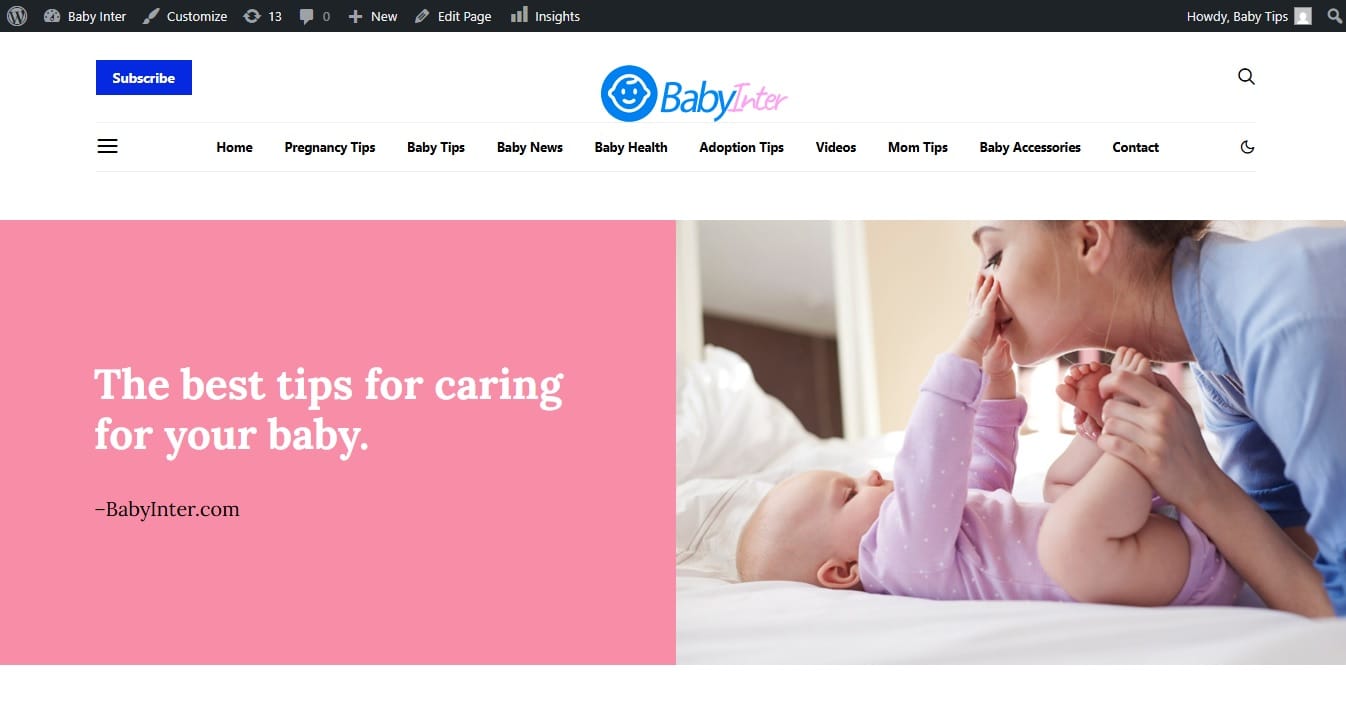Click the blue Subscribe button
Image resolution: width=1346 pixels, height=708 pixels.
(144, 78)
